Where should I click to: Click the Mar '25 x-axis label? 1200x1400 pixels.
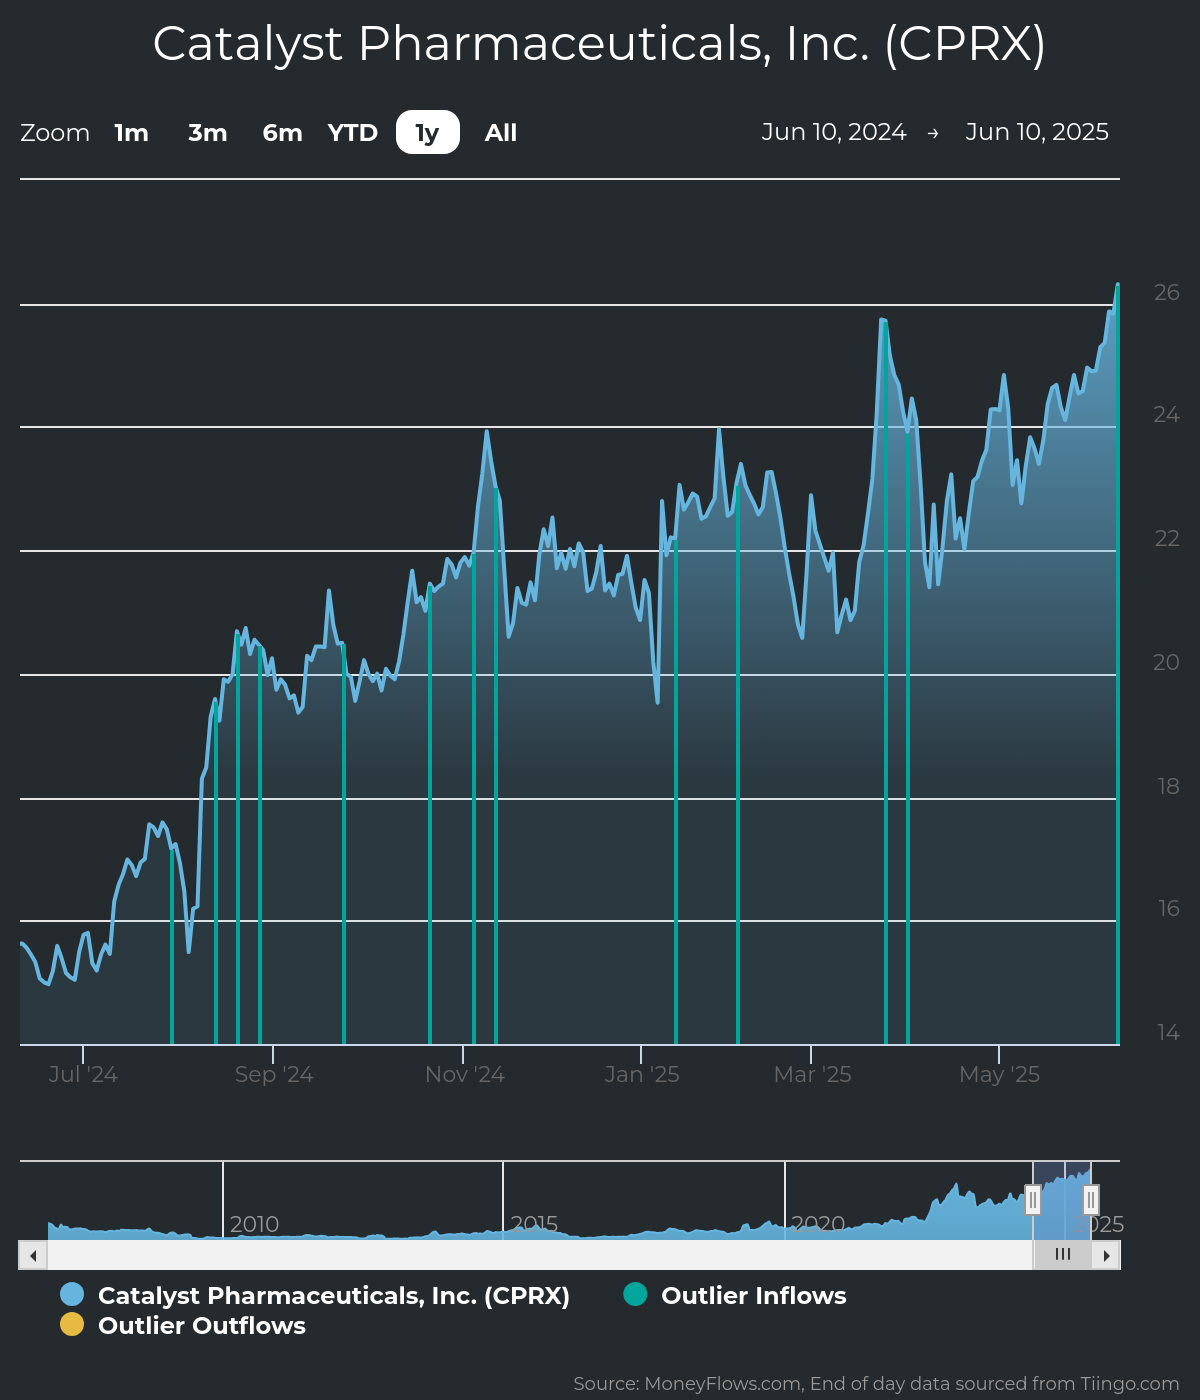point(812,1074)
